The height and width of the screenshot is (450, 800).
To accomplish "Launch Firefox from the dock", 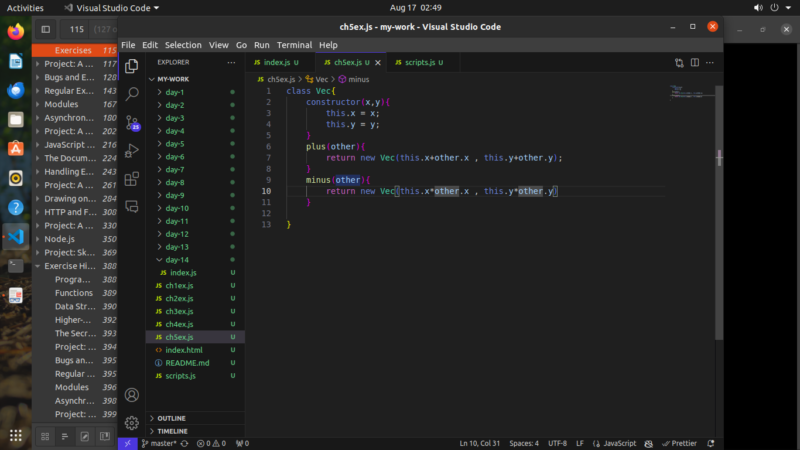I will click(16, 32).
